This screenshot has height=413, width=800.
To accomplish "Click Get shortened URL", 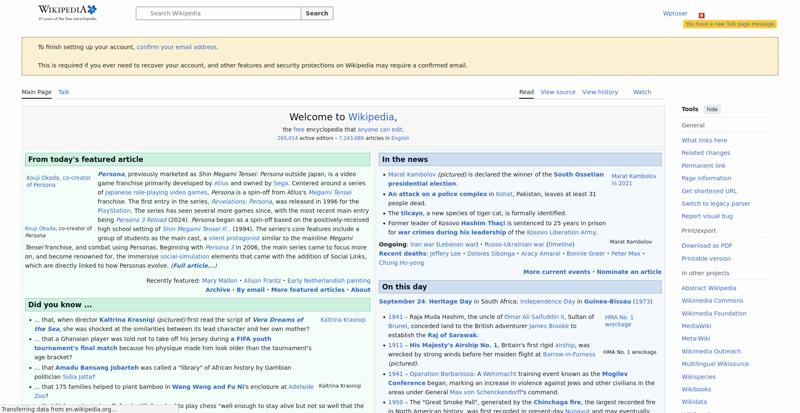I will 709,191.
